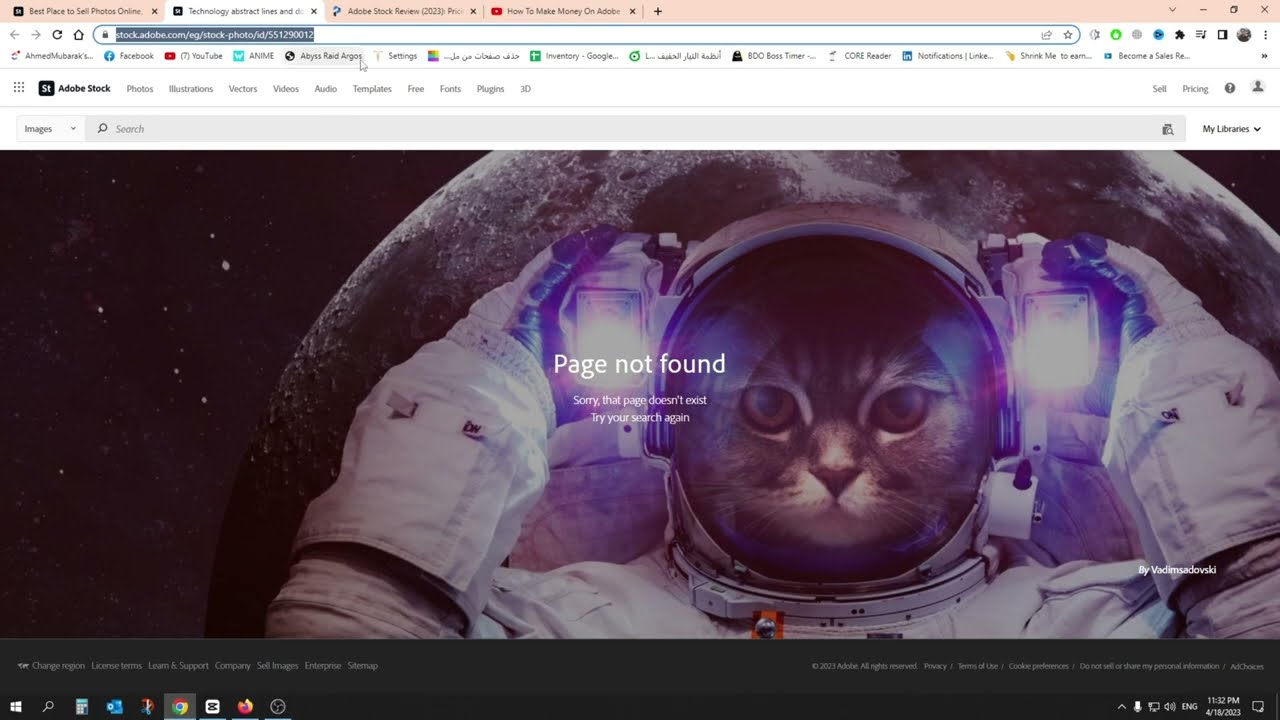Open the Free menu item
The width and height of the screenshot is (1280, 720).
coord(416,89)
